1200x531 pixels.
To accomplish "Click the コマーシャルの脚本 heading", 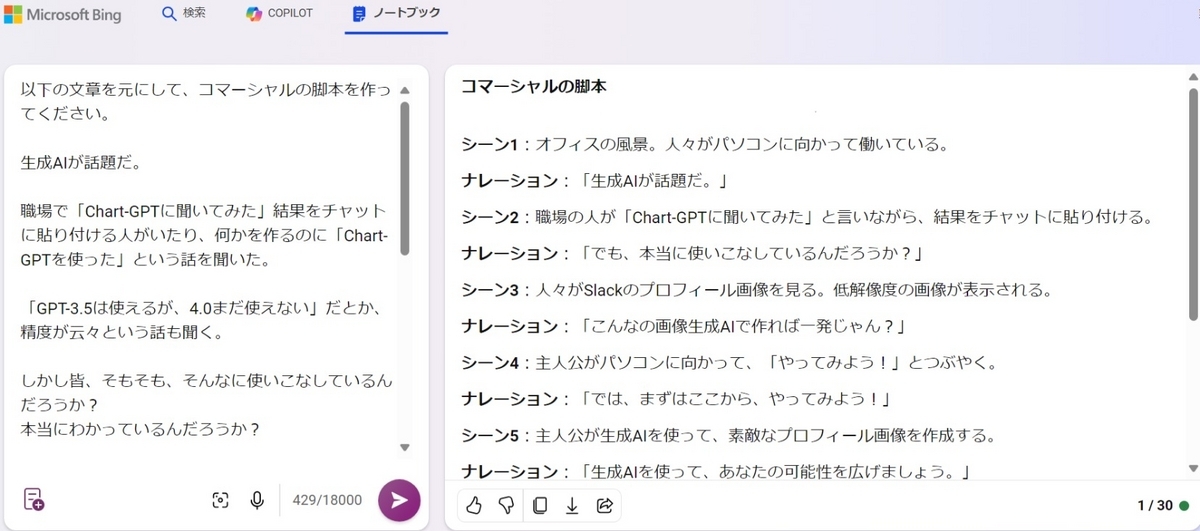I will [533, 87].
